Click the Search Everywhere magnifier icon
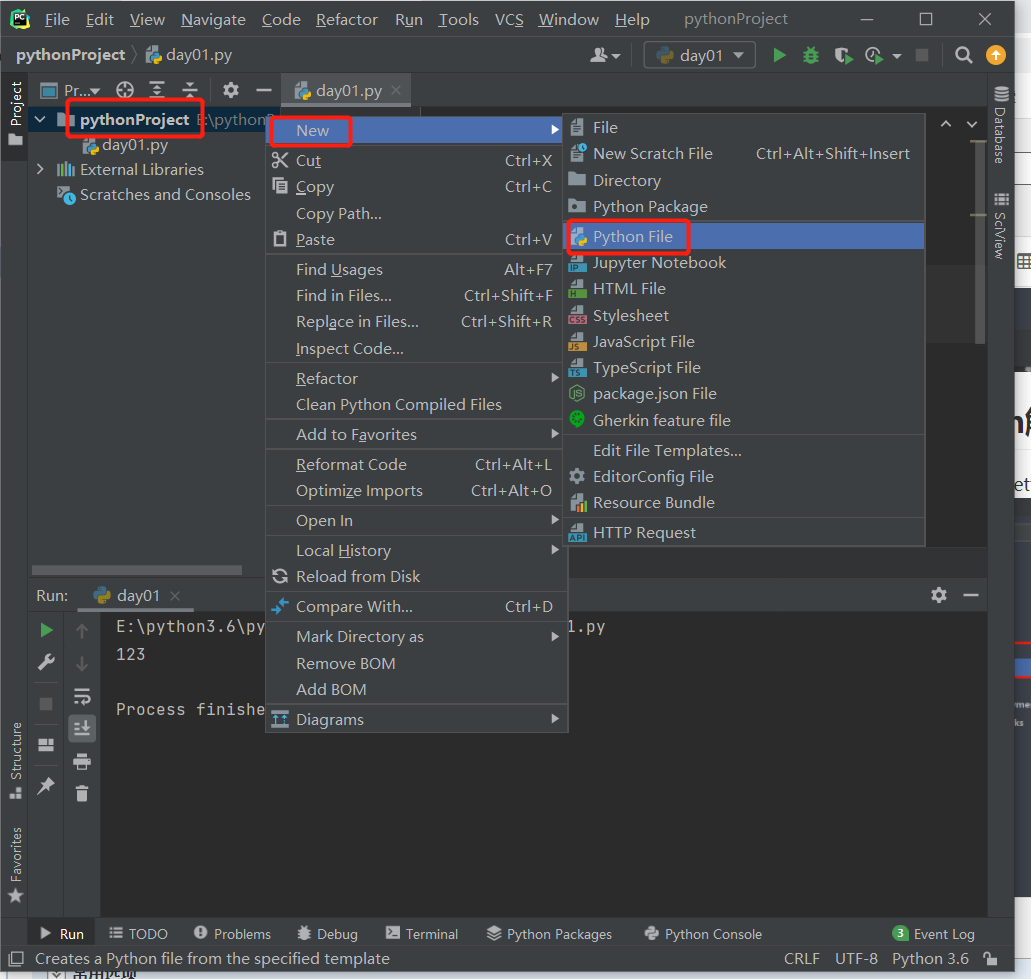Screen dimensions: 1031x979 tap(963, 55)
